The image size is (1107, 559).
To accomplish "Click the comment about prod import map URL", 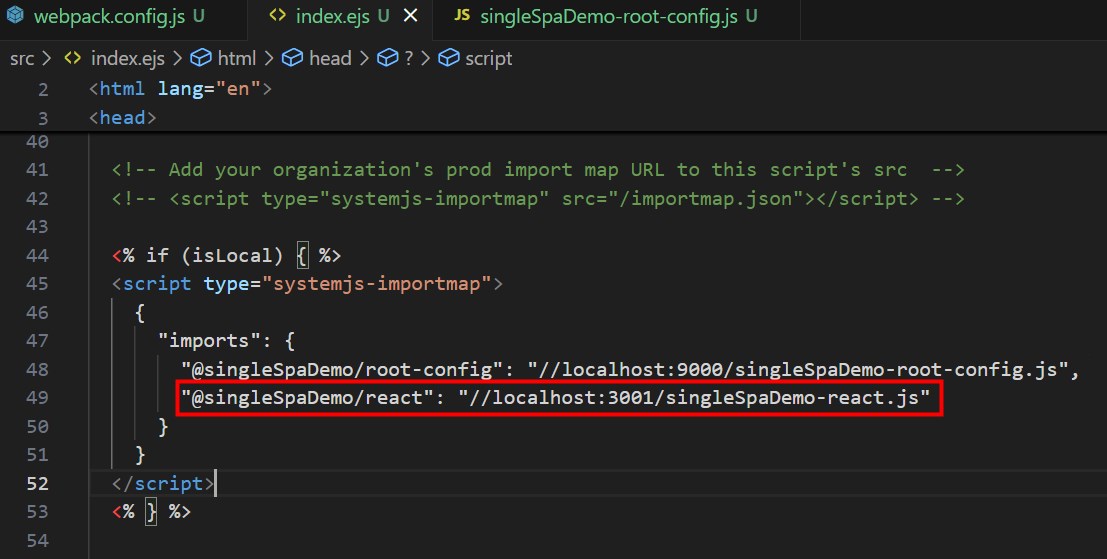I will [538, 170].
